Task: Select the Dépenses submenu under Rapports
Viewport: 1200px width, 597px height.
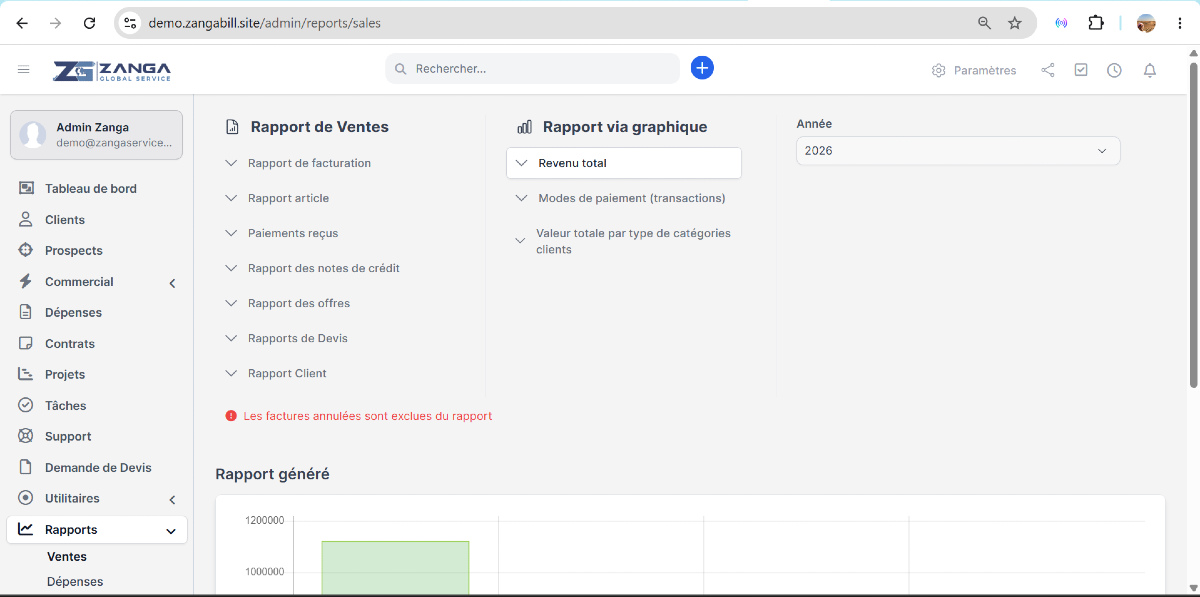Action: click(75, 581)
